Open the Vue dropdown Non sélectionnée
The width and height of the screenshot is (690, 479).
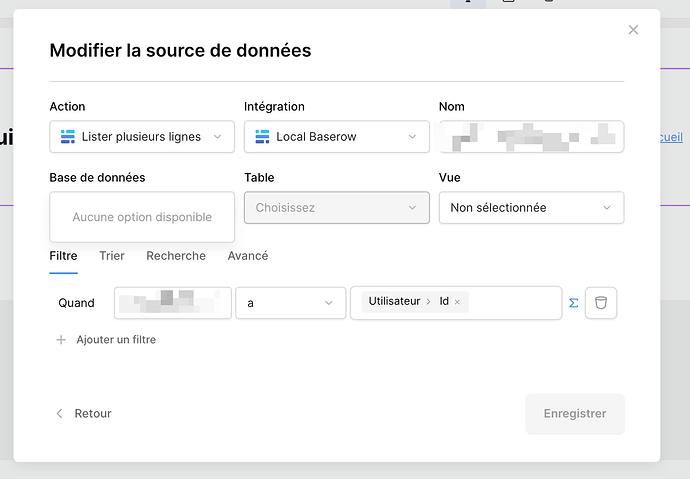point(531,208)
